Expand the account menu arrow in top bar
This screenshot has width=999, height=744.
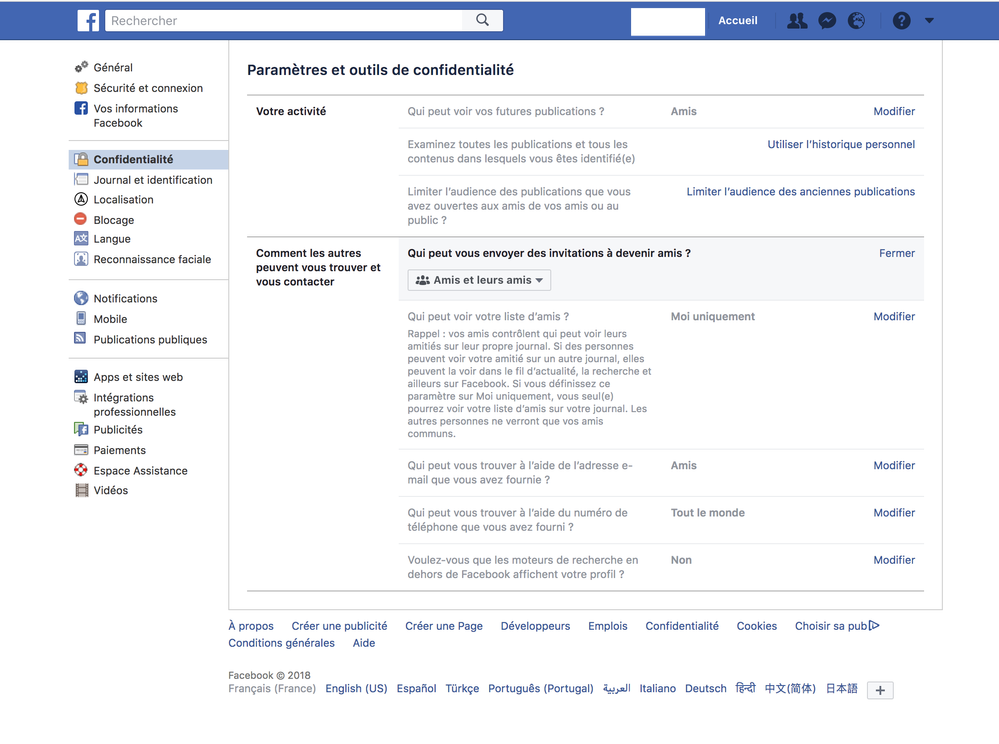pyautogui.click(x=929, y=20)
